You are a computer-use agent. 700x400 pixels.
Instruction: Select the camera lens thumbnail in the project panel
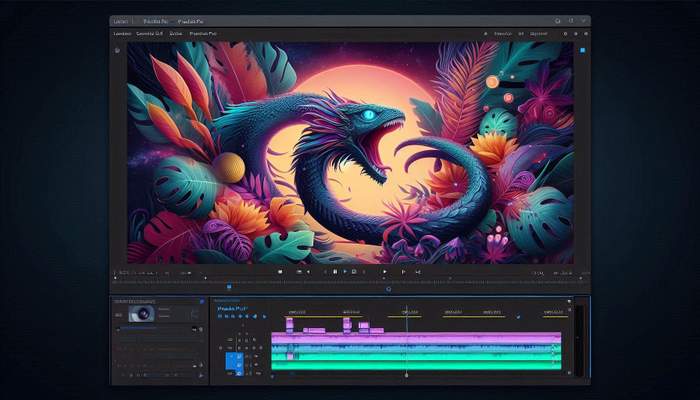141,313
